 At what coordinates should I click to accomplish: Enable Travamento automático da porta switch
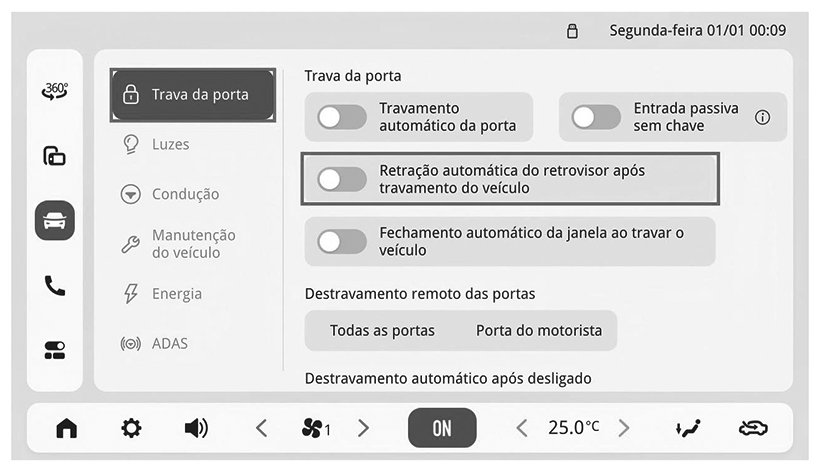[x=342, y=117]
